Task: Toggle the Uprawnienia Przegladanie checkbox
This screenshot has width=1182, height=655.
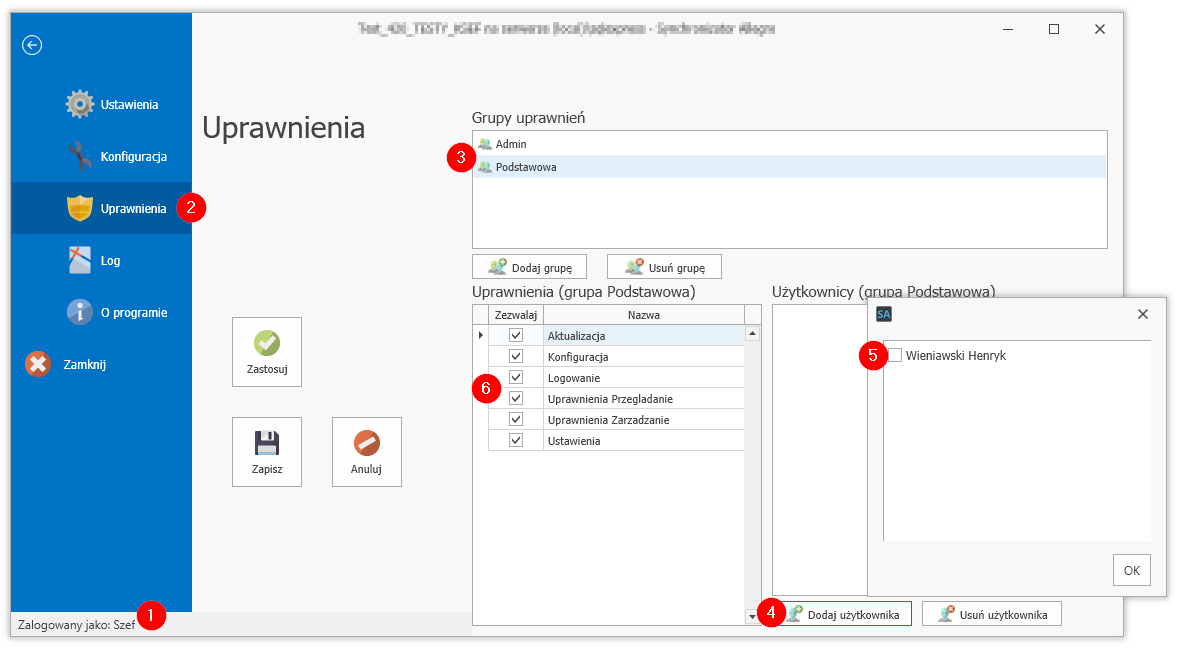Action: click(516, 399)
